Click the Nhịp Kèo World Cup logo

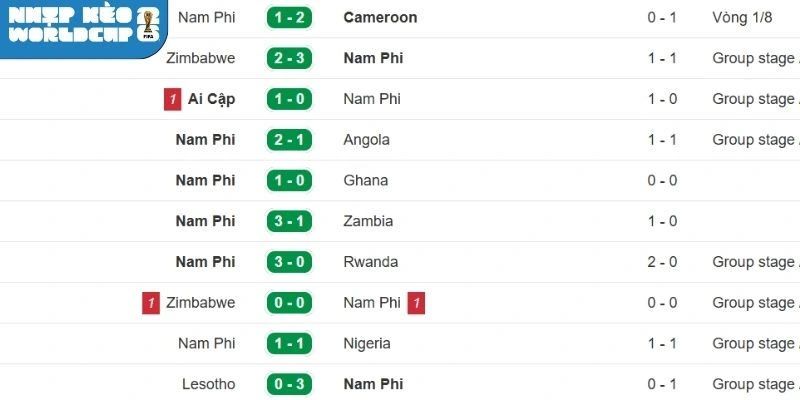coord(82,24)
